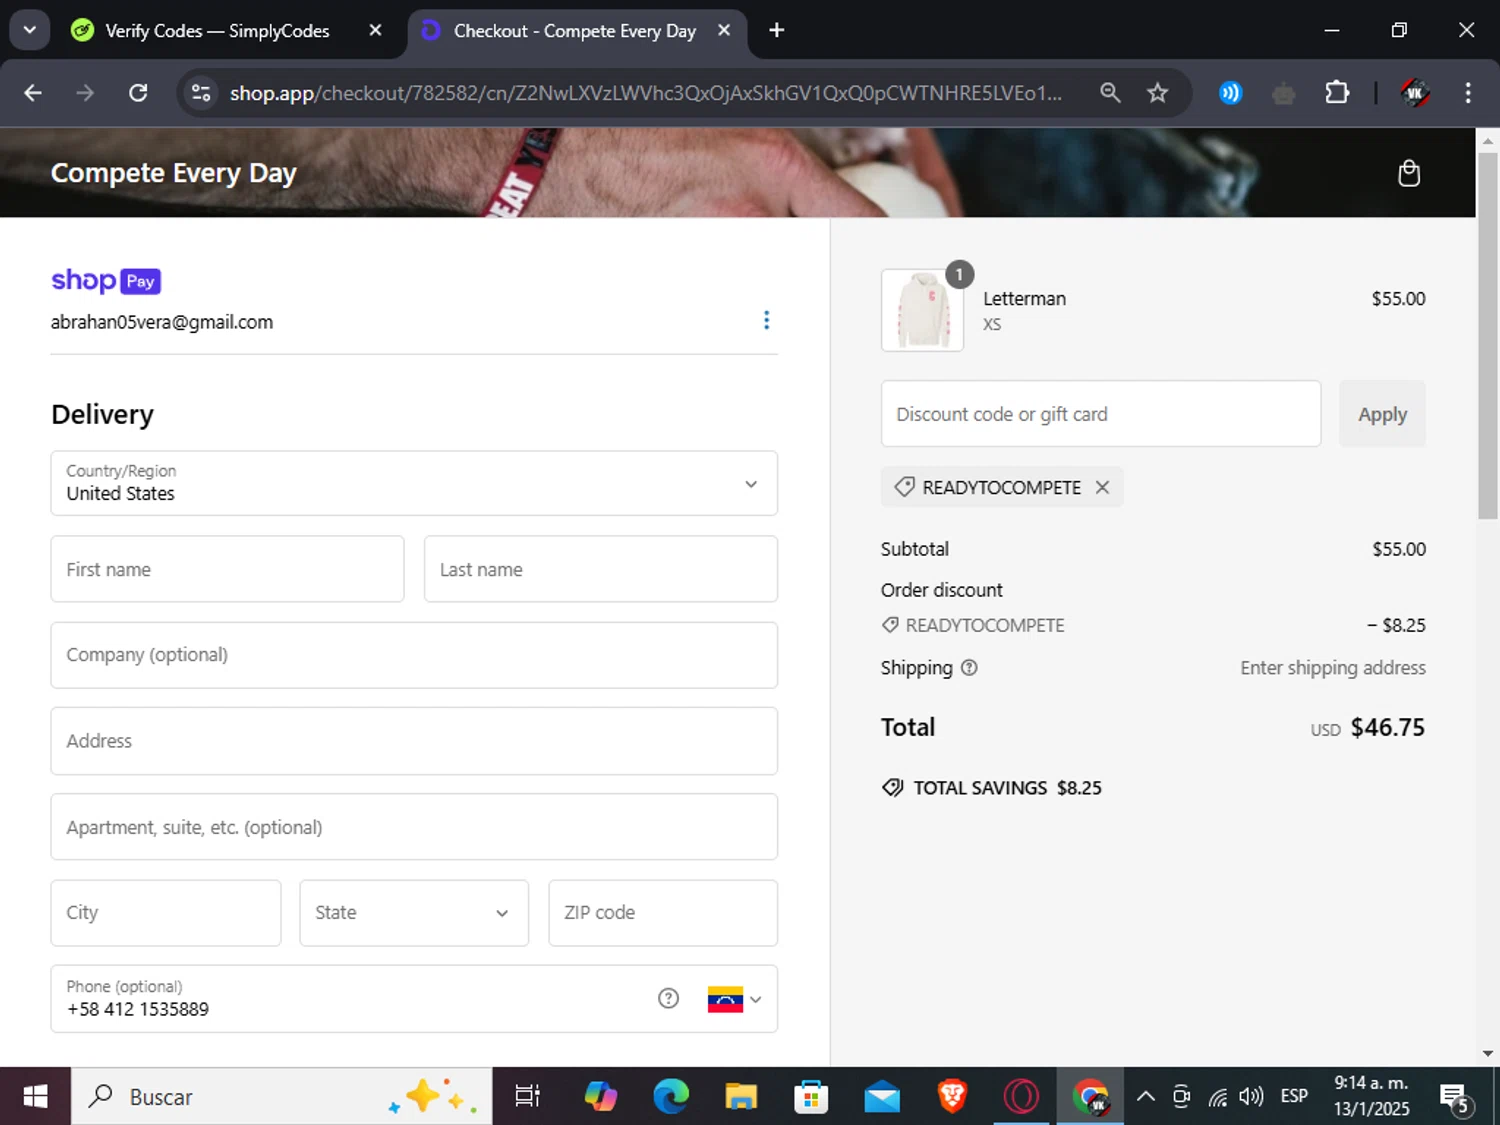Click the Chrome taskbar icon
Viewport: 1500px width, 1125px height.
(1091, 1097)
